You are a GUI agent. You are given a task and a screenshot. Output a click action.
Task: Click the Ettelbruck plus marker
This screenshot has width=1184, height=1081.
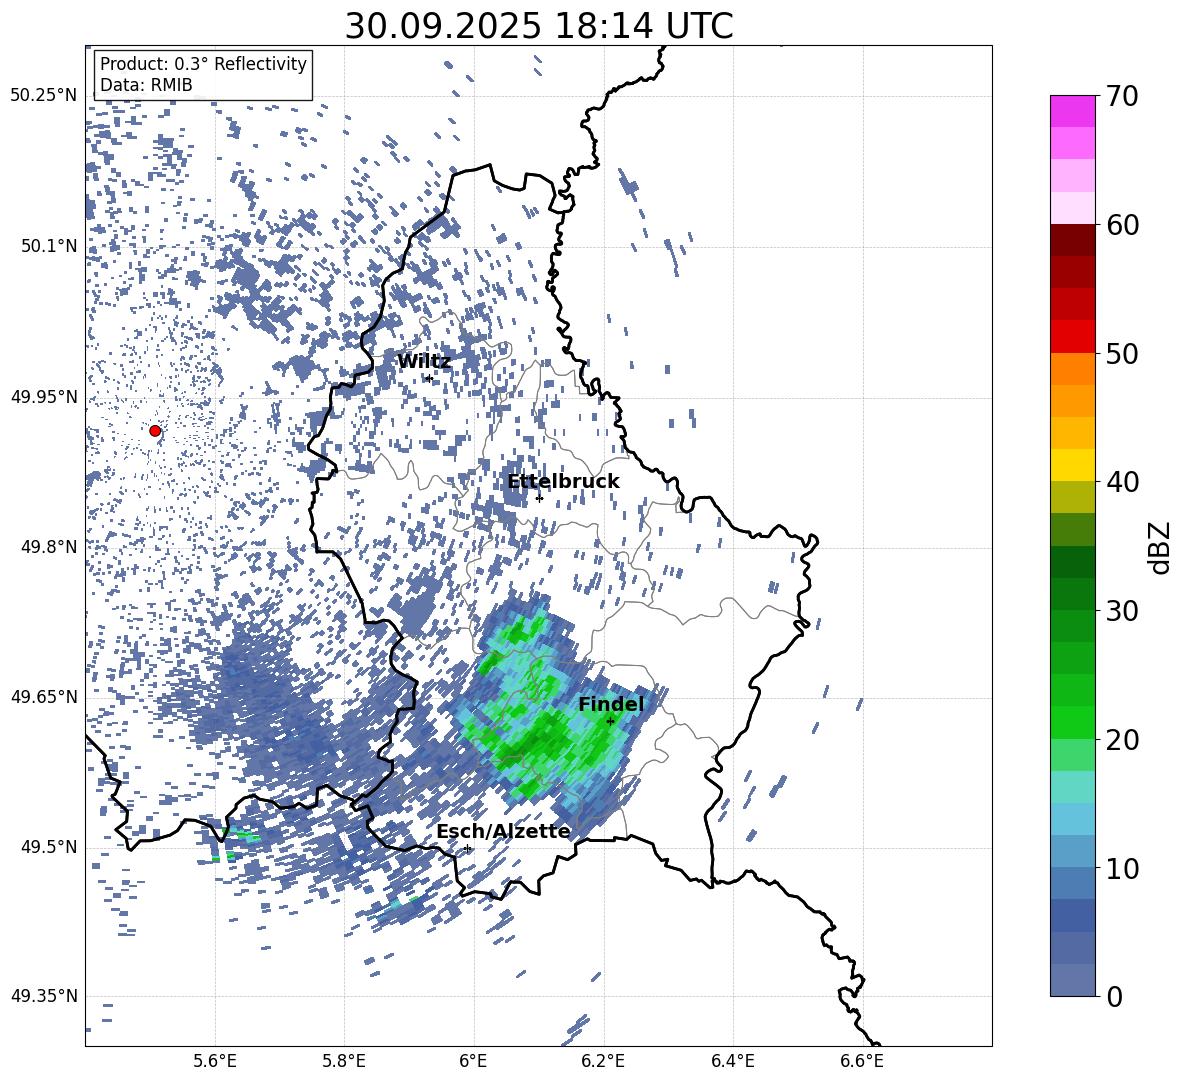[x=539, y=498]
